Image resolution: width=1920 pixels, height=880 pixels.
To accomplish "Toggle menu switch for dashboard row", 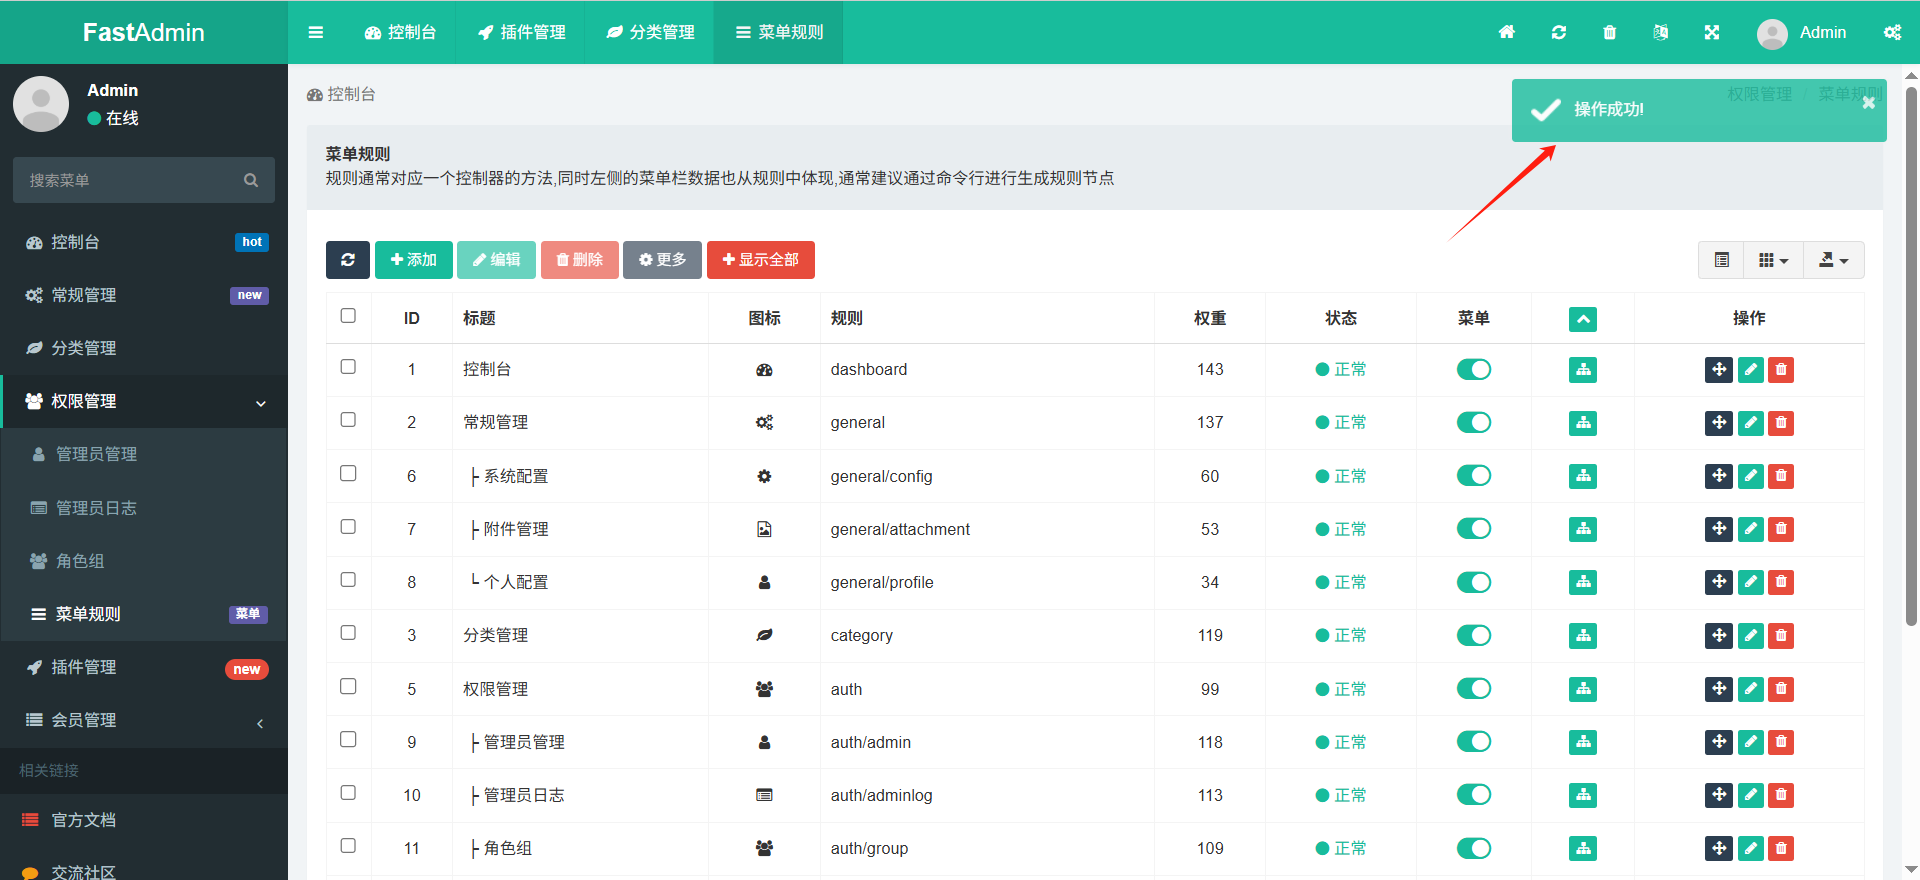I will tap(1474, 370).
